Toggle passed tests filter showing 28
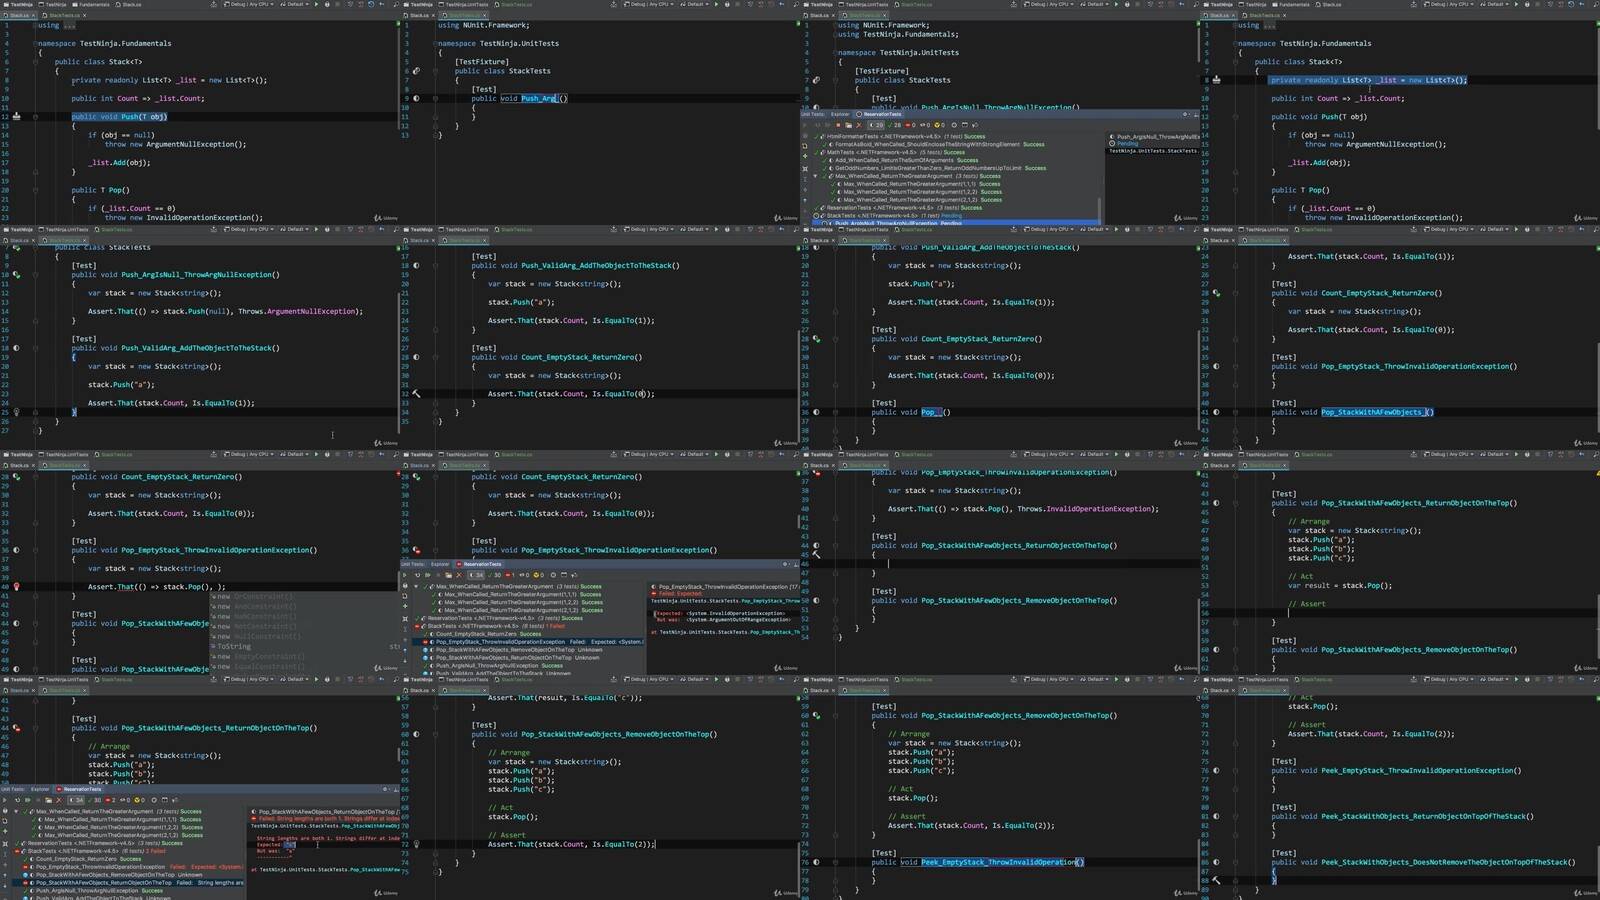Image resolution: width=1600 pixels, height=900 pixels. pos(896,125)
